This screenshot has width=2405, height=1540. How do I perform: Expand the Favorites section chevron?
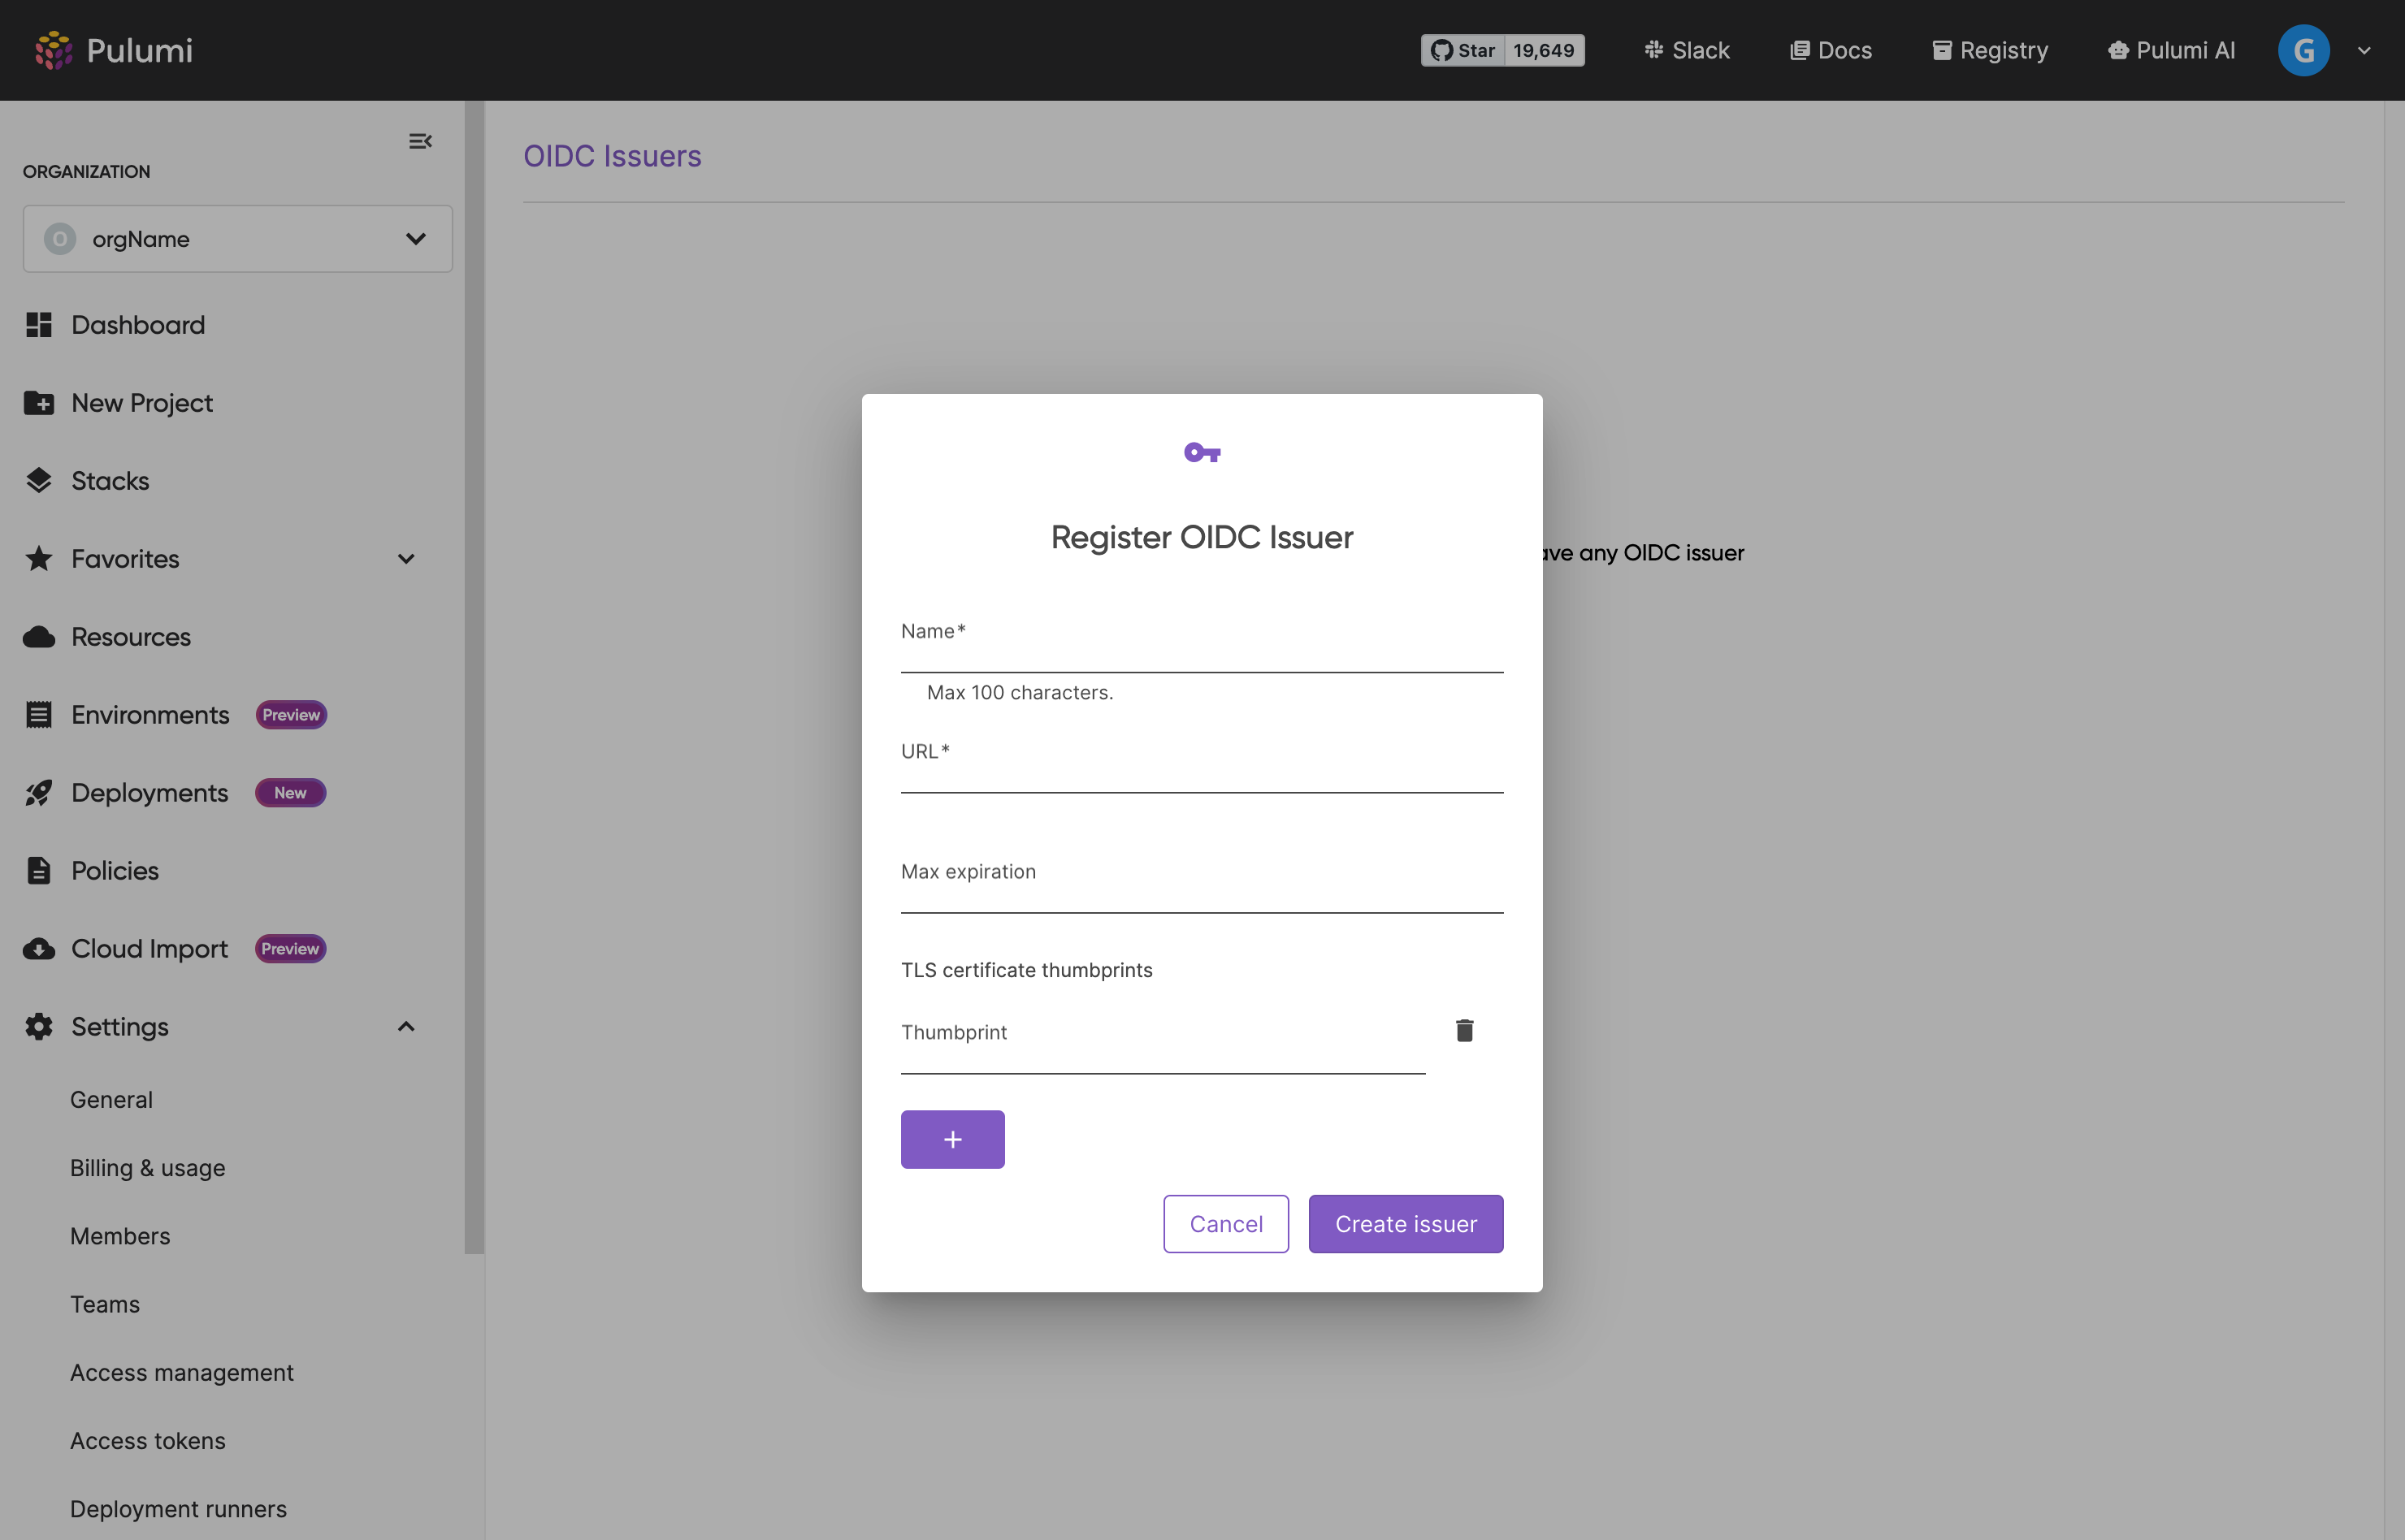tap(406, 559)
